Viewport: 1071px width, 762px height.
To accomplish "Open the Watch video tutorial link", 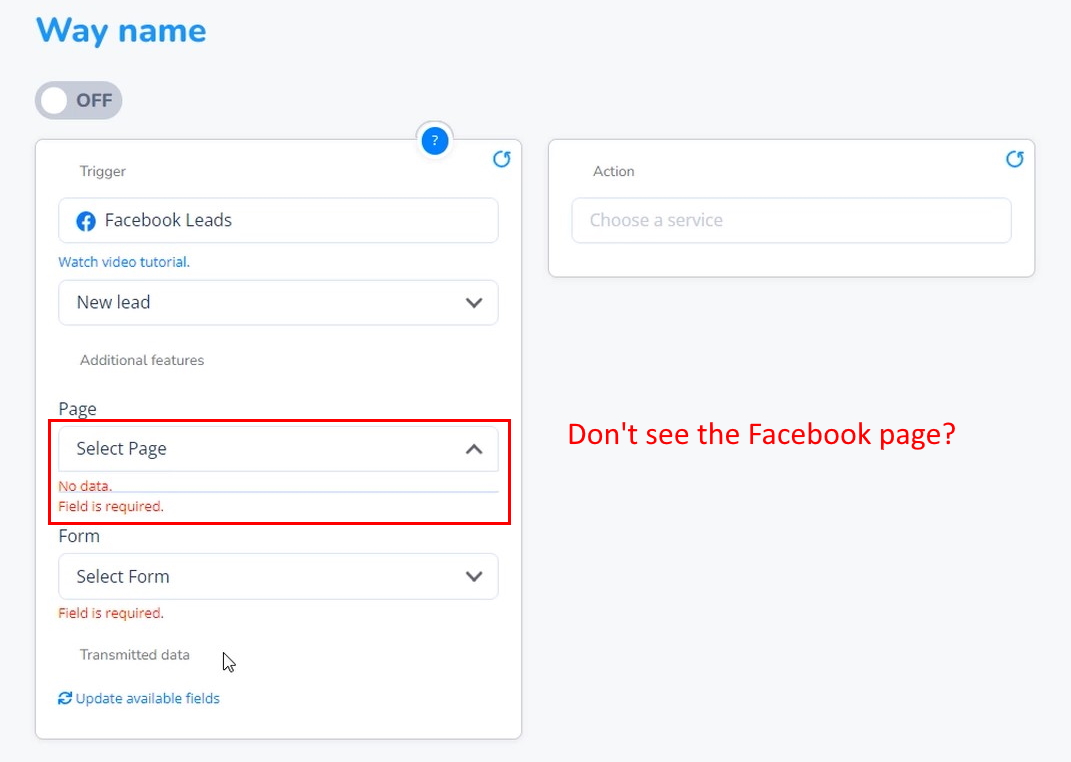I will 124,262.
